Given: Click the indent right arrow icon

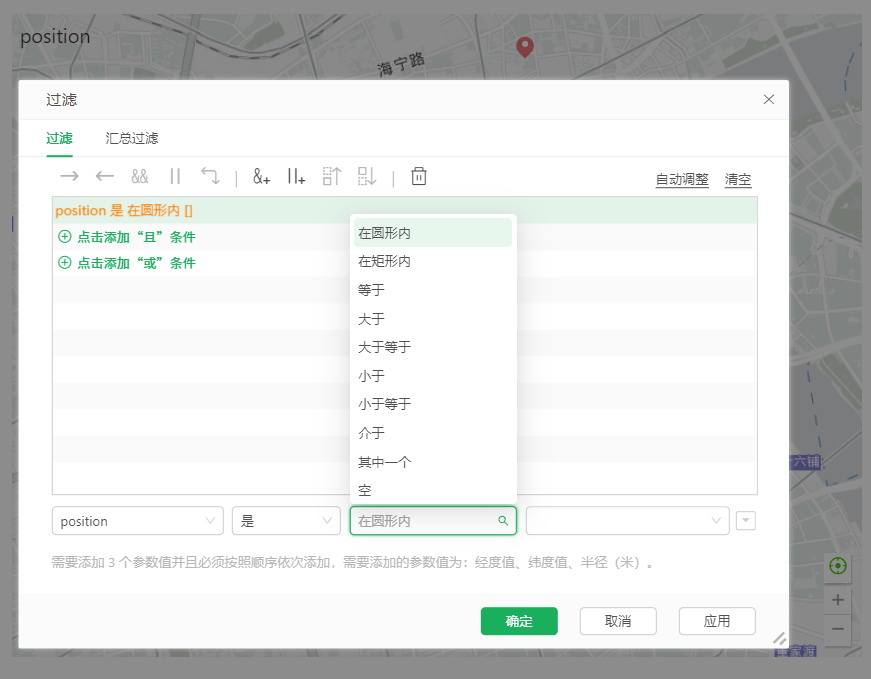Looking at the screenshot, I should [x=69, y=177].
